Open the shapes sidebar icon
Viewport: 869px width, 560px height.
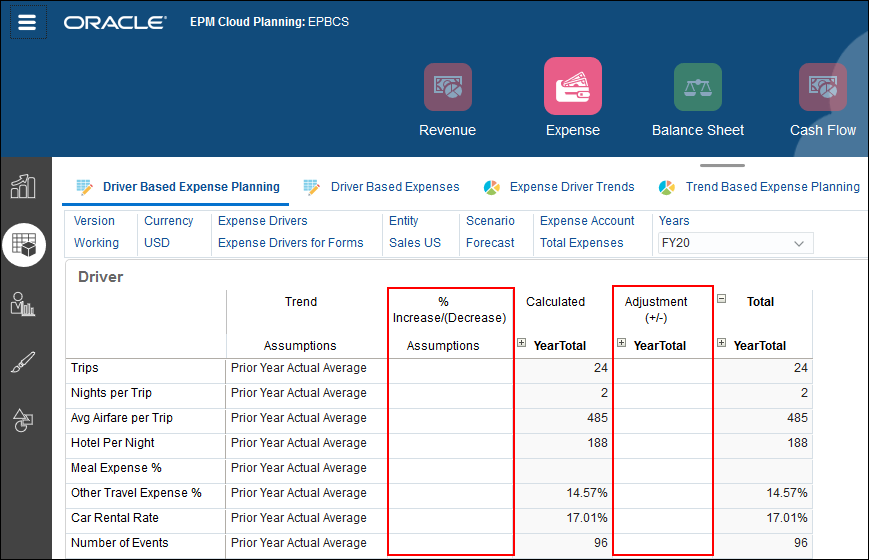point(23,420)
